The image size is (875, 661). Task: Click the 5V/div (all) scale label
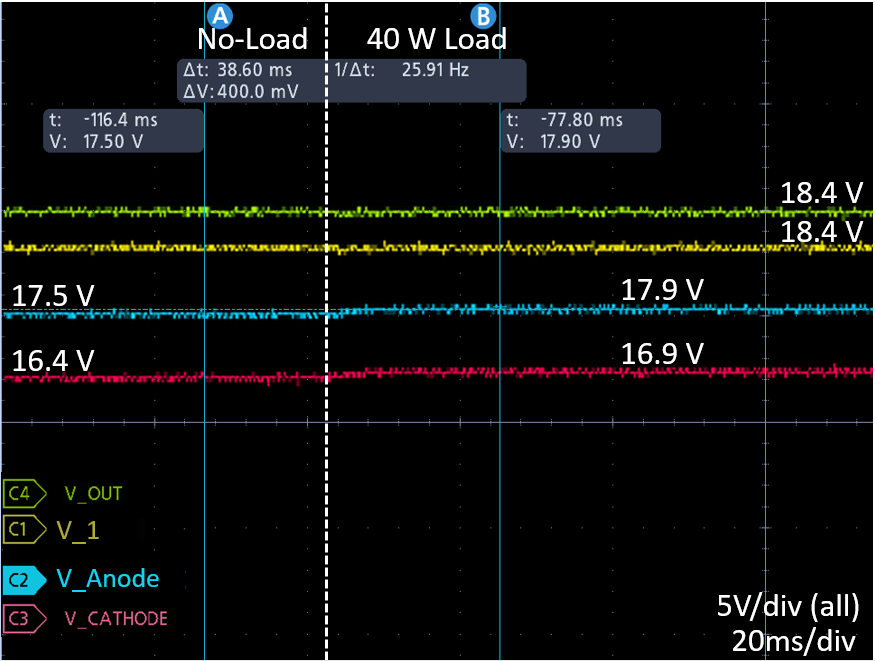(785, 606)
